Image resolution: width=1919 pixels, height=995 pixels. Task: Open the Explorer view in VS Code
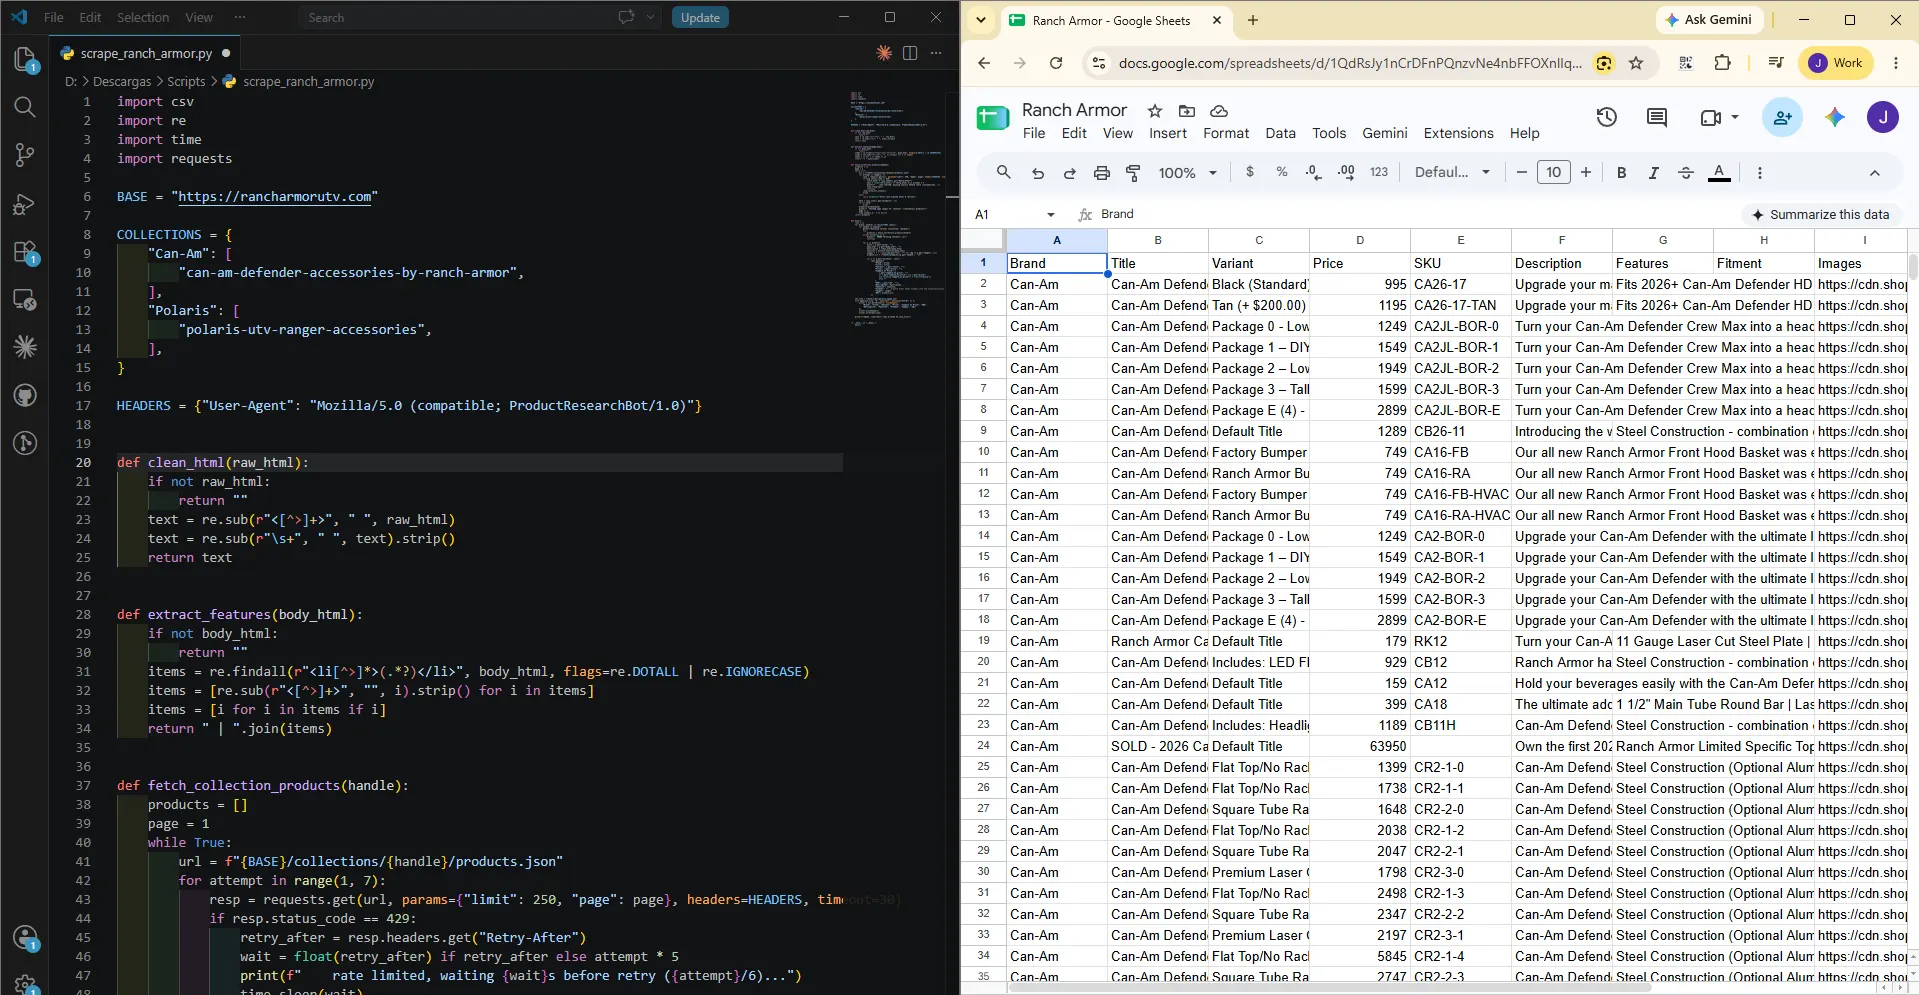(25, 60)
